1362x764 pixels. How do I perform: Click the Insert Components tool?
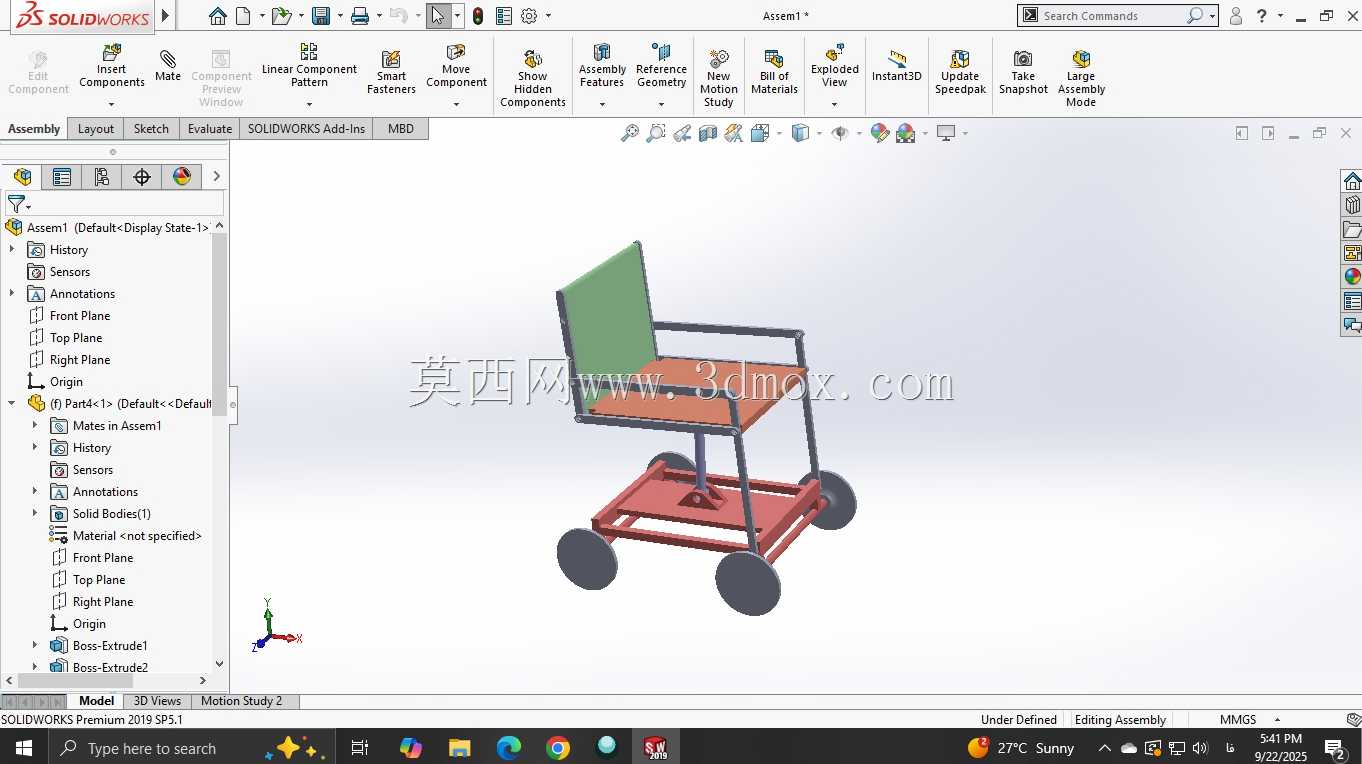[x=112, y=66]
